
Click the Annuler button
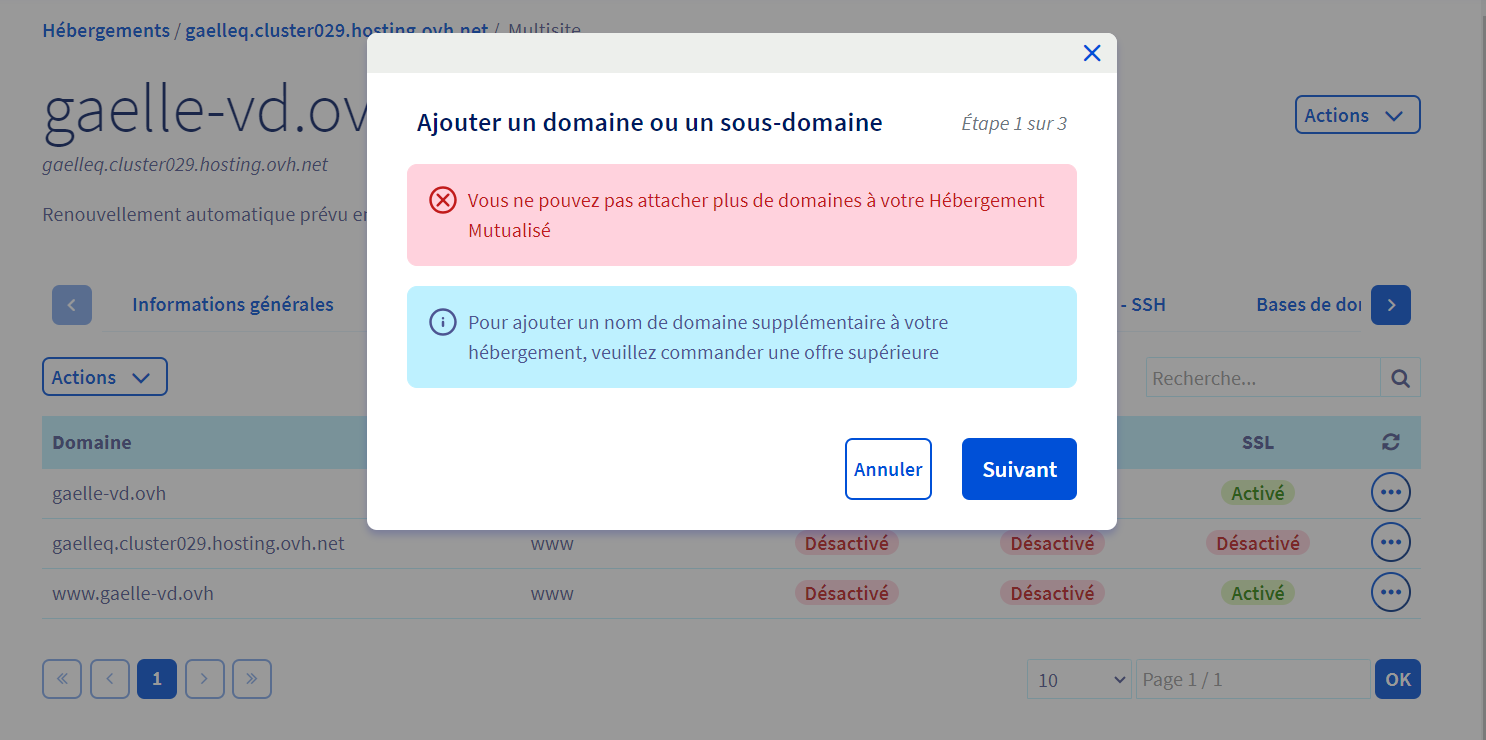[x=887, y=469]
